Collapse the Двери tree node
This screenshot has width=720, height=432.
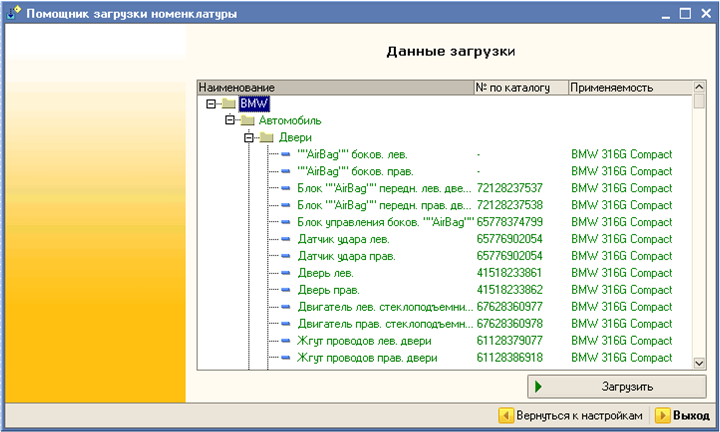[x=249, y=137]
